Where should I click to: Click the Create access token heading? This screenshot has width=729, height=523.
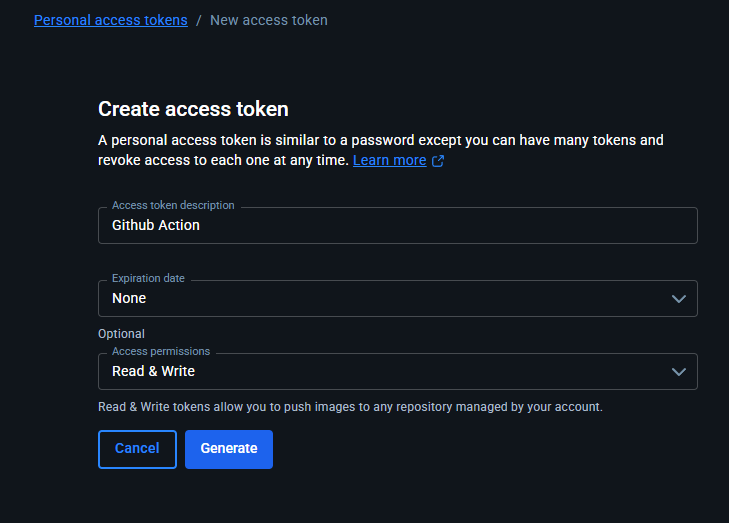[193, 109]
